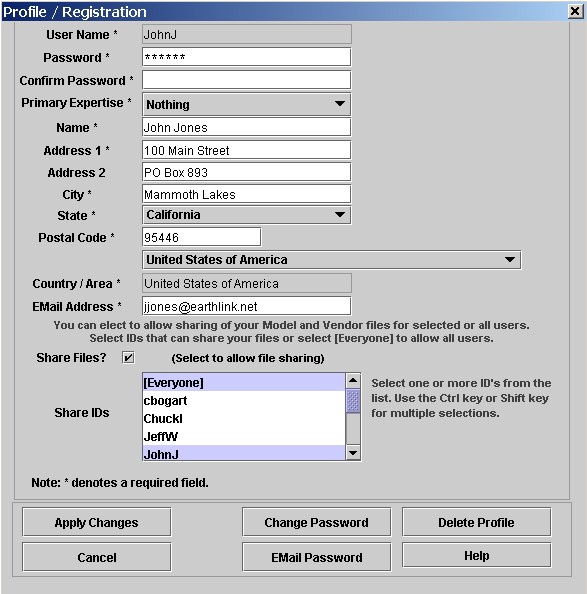Close the Profile / Registration dialog
Screen dimensions: 587x594
(575, 11)
